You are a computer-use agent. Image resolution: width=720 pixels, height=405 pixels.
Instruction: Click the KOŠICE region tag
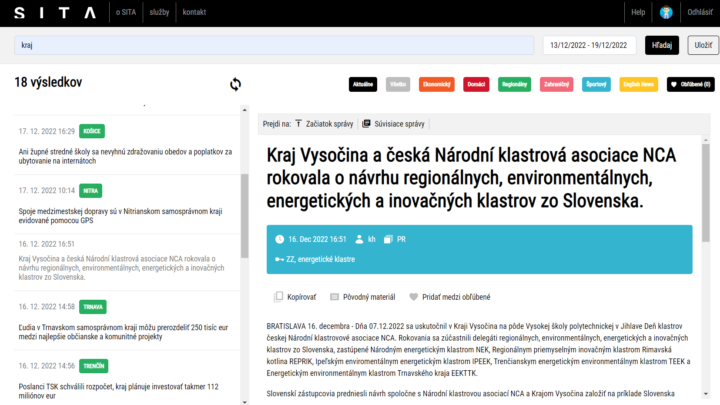tap(92, 131)
